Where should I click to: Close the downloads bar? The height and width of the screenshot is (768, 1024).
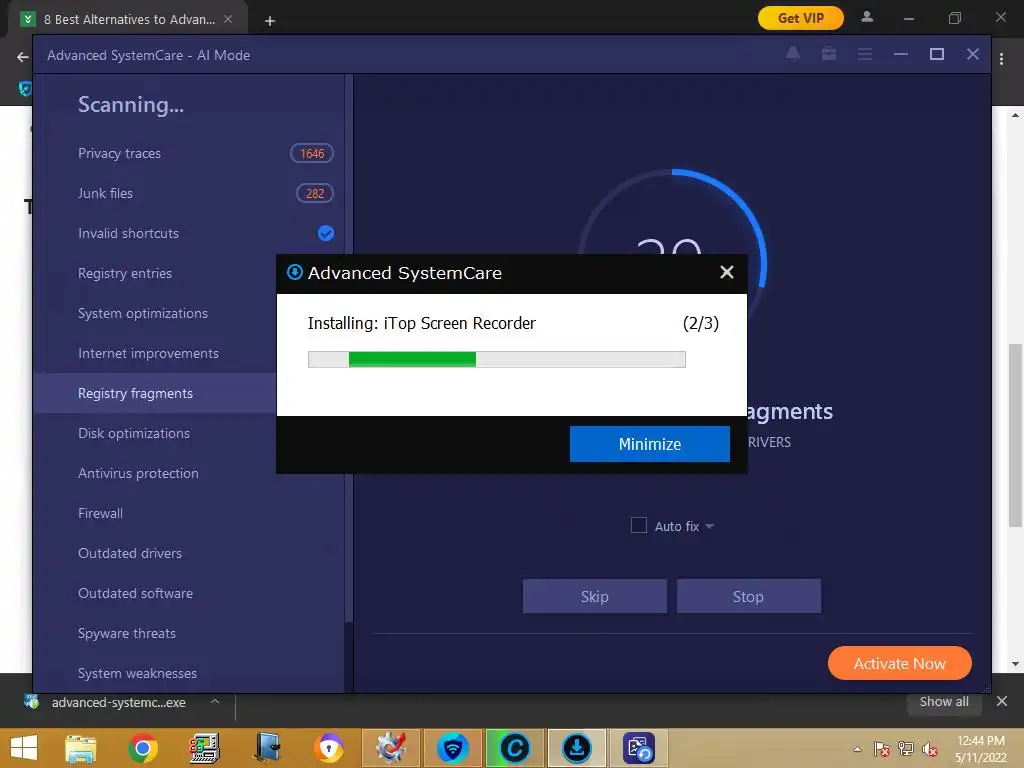tap(1002, 701)
